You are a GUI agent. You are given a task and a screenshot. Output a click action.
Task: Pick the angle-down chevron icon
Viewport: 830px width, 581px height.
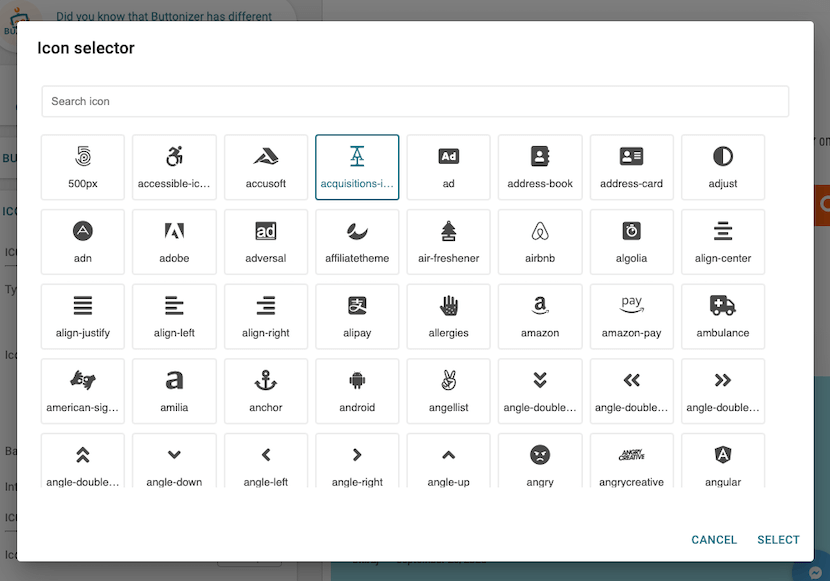[174, 462]
